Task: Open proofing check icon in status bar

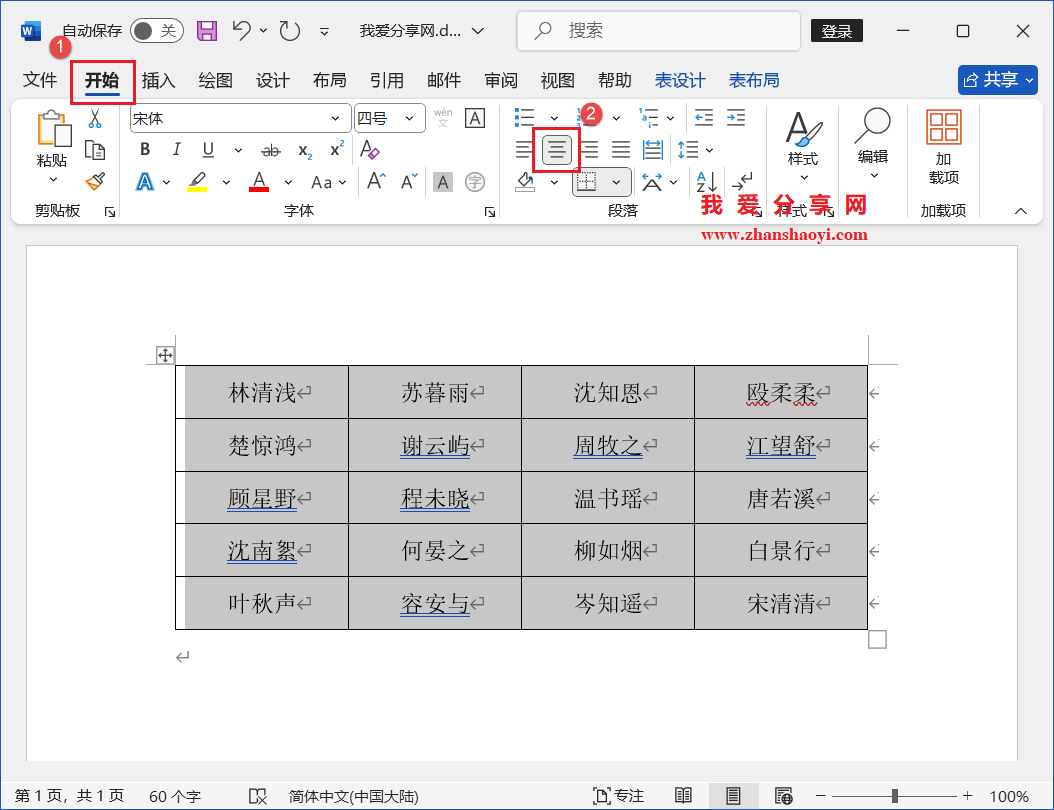Action: point(257,797)
